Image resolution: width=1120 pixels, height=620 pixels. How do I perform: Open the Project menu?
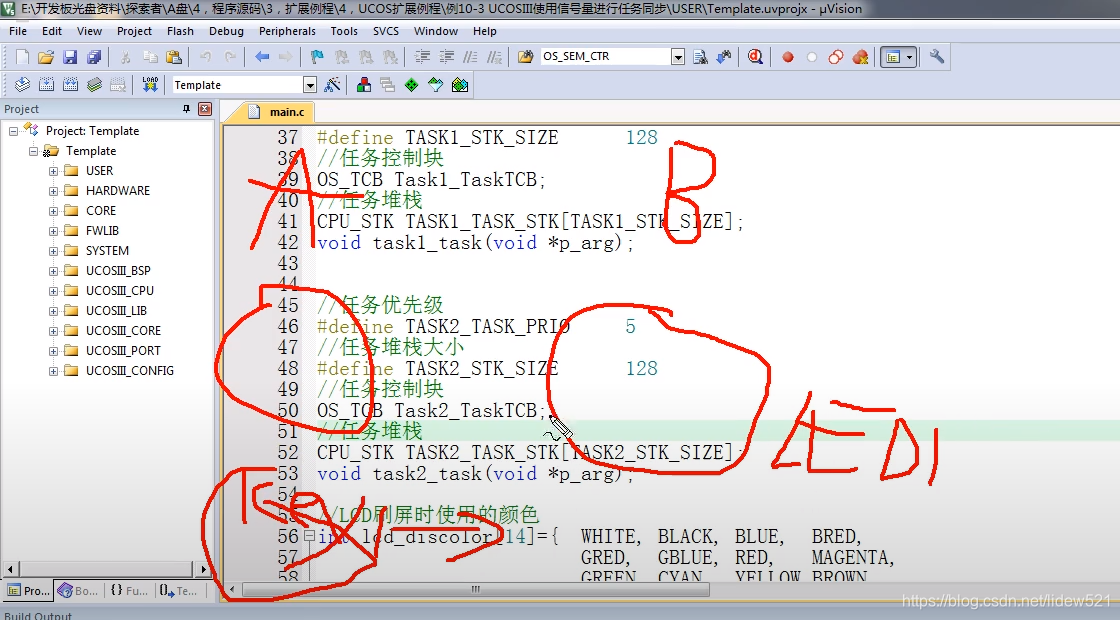coord(134,31)
